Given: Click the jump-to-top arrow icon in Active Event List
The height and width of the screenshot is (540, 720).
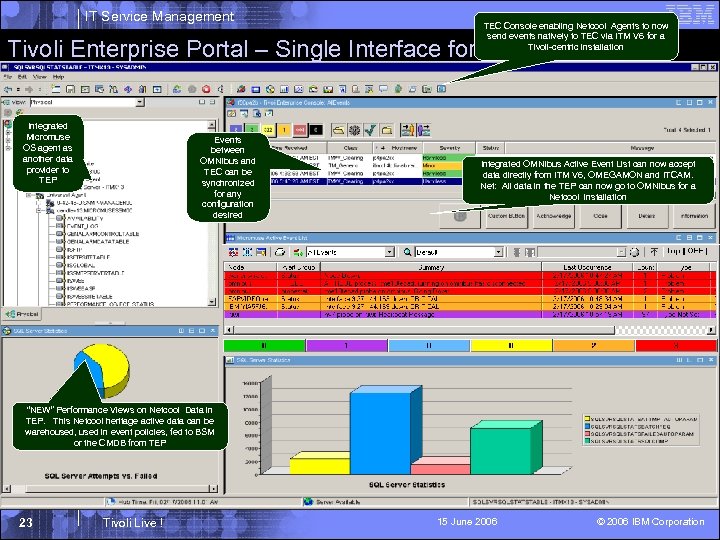Looking at the screenshot, I should click(654, 252).
